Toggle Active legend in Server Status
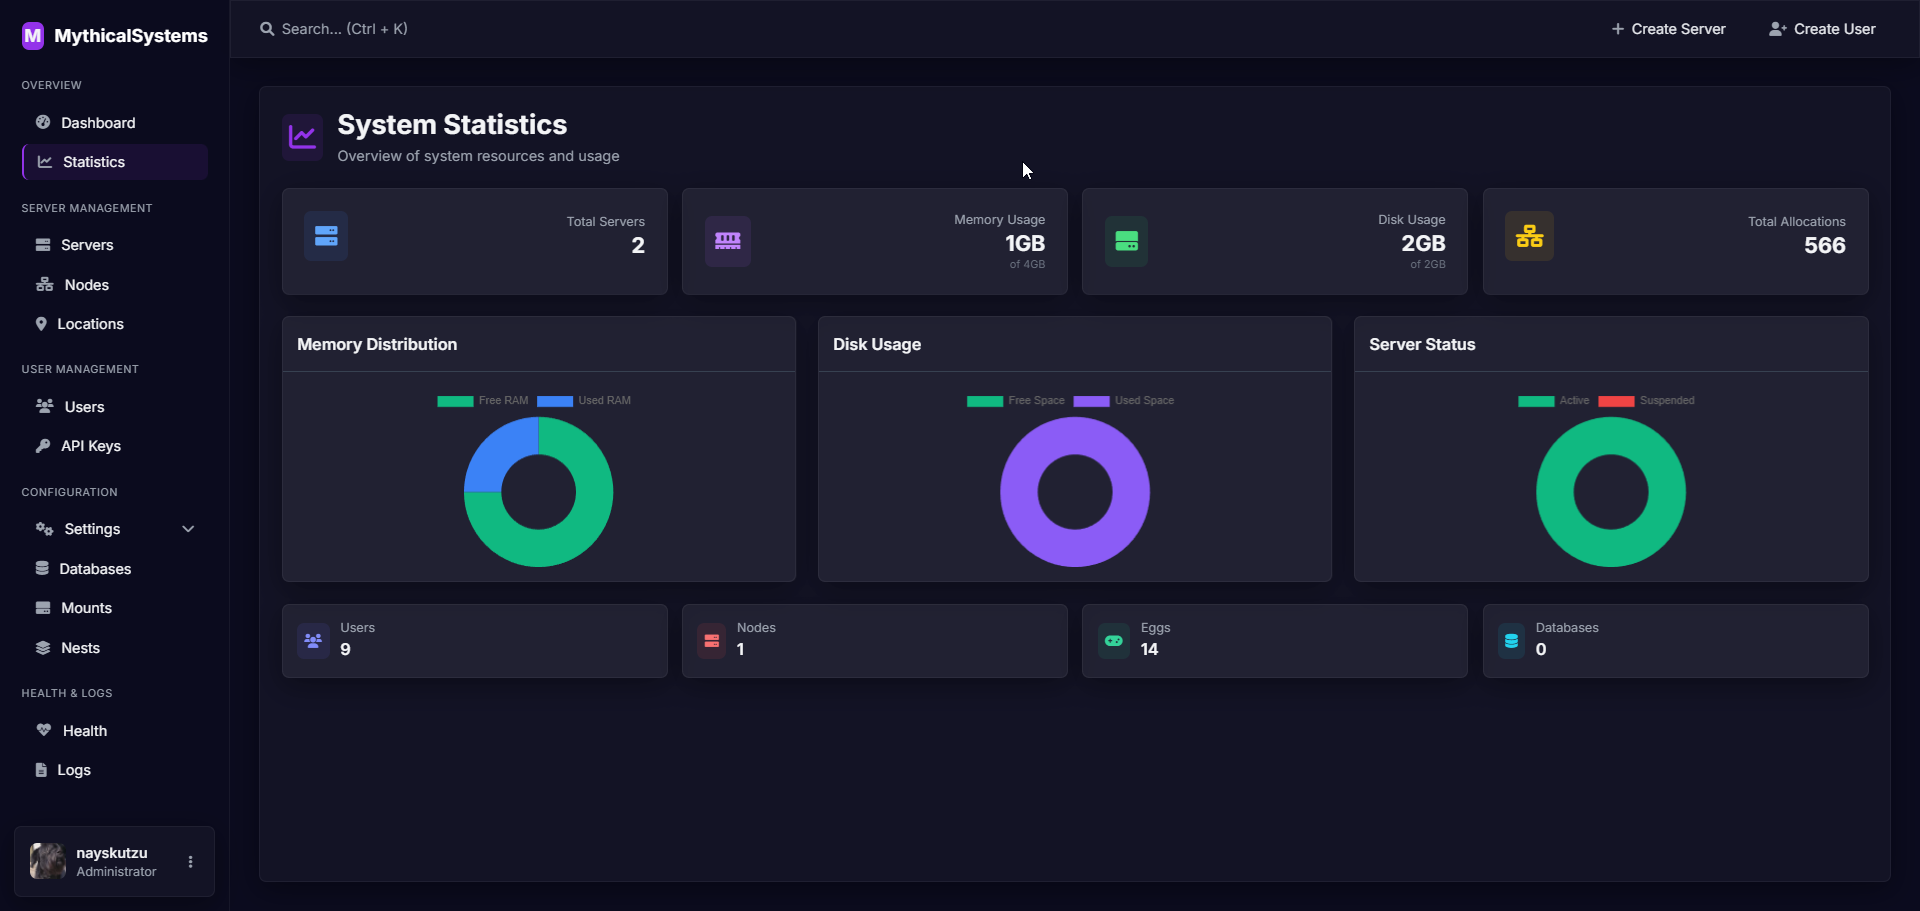This screenshot has width=1920, height=911. (x=1554, y=401)
